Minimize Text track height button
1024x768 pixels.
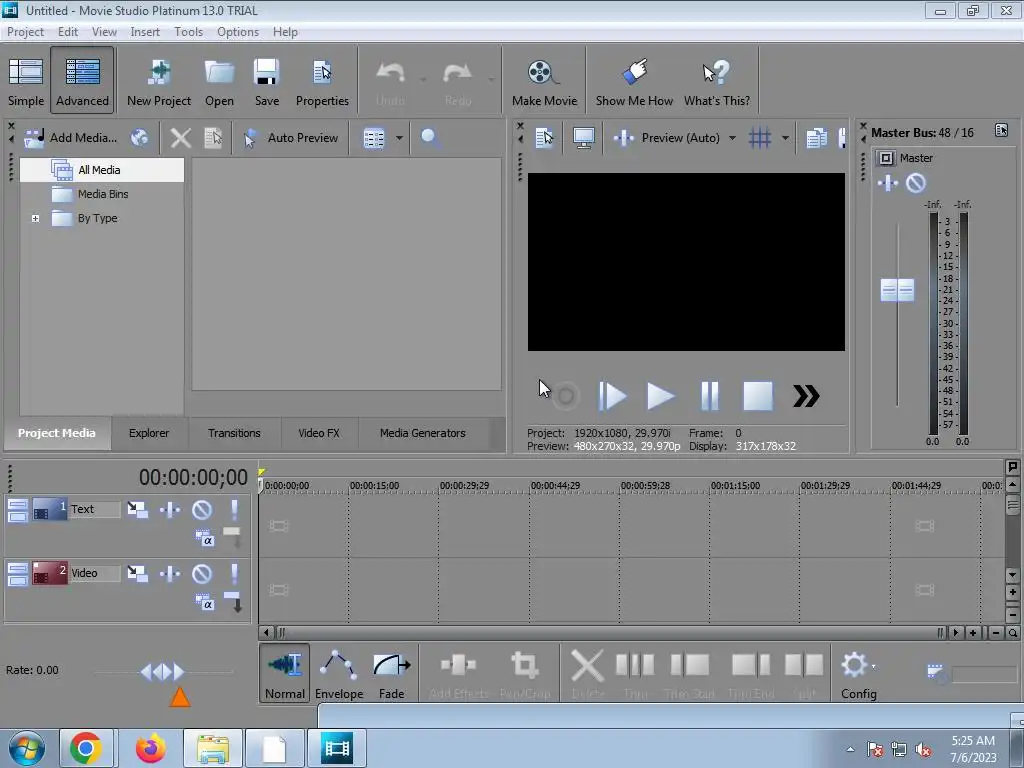point(18,510)
